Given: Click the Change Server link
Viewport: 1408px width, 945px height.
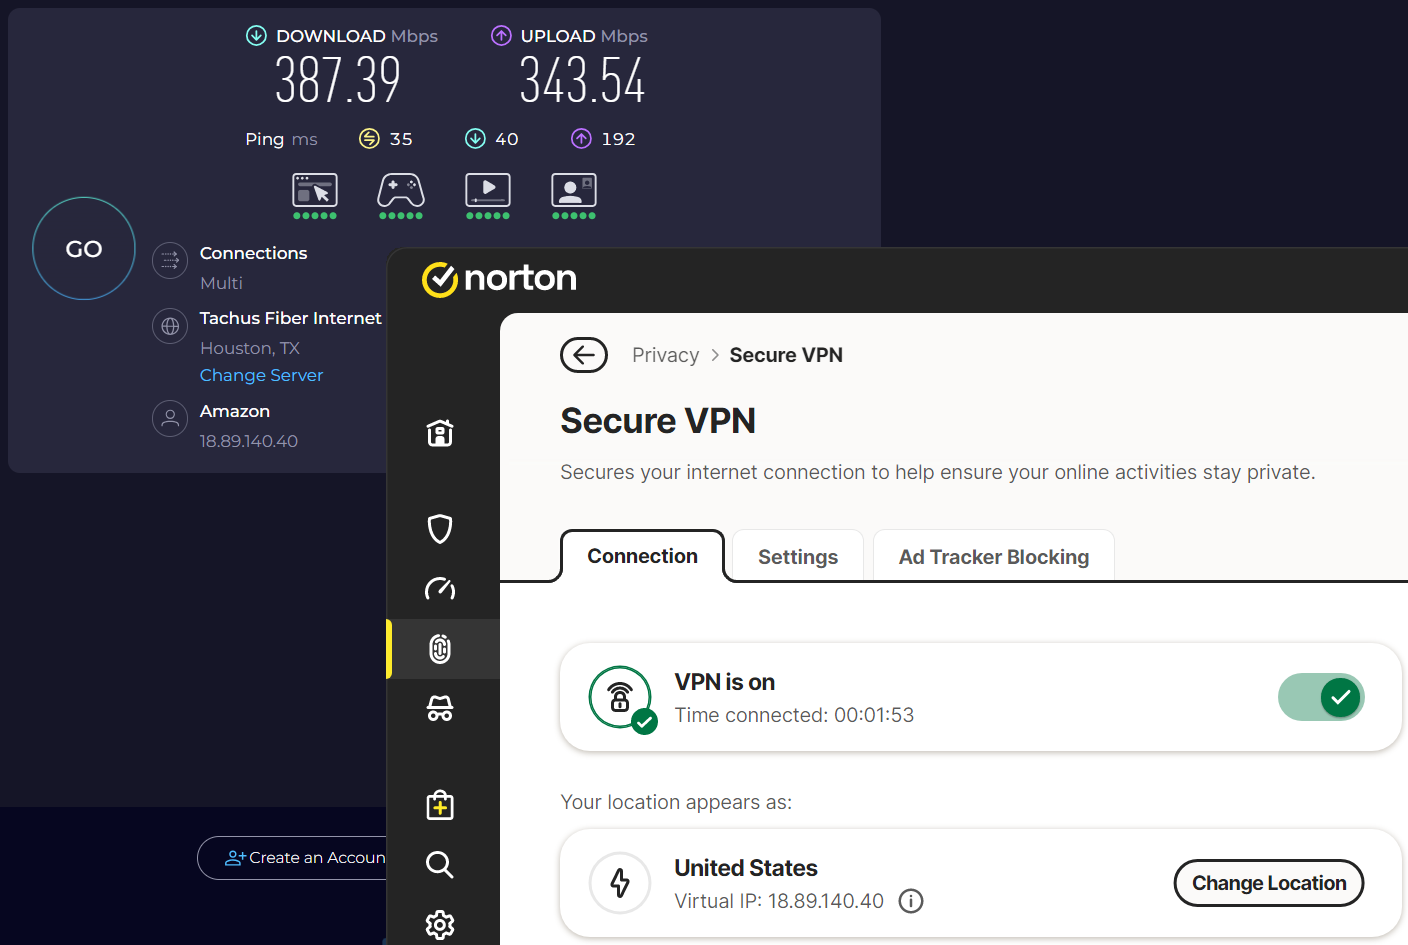Looking at the screenshot, I should (261, 375).
